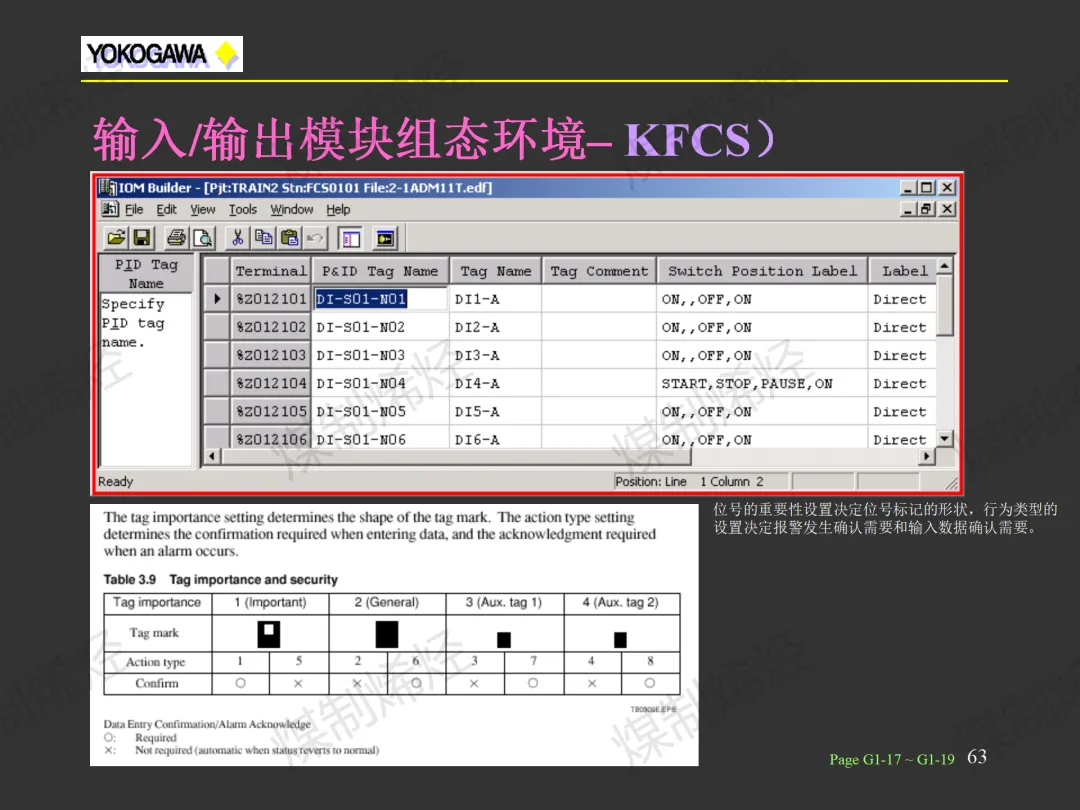Click the IOM Builder title bar icon
Screen dimensions: 1080x810
click(107, 187)
